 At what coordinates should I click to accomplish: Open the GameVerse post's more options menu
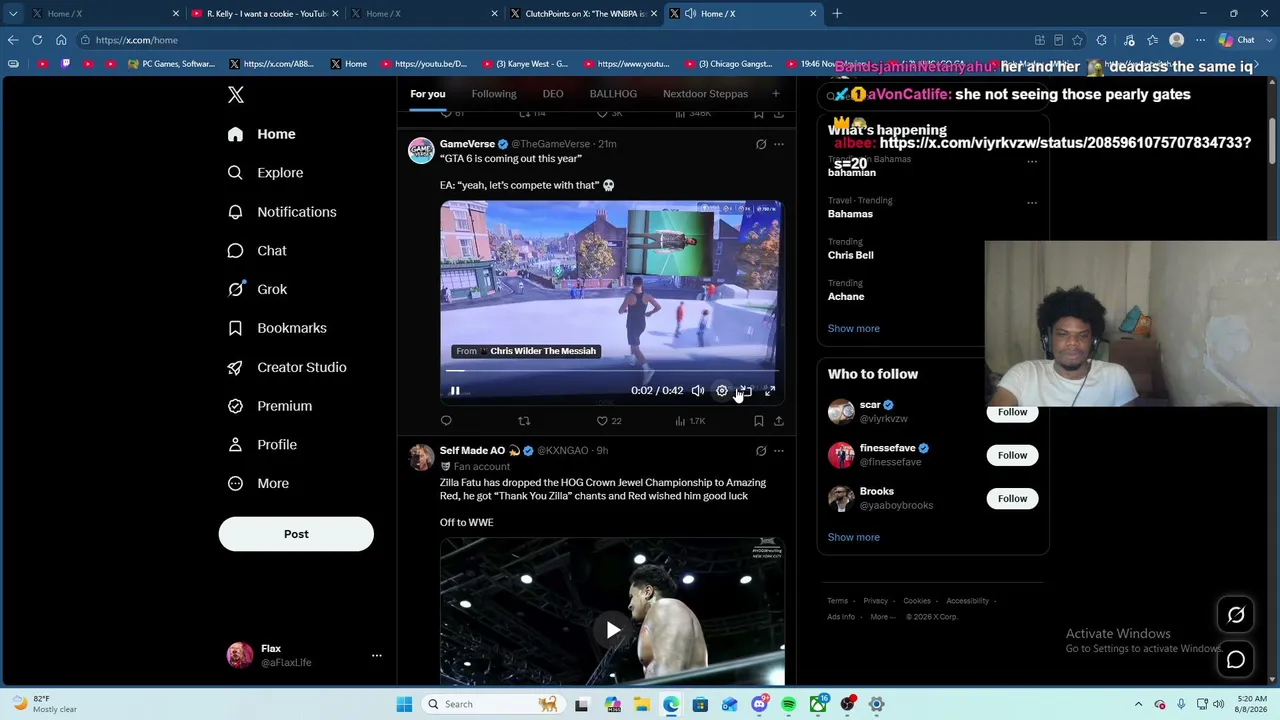point(779,144)
